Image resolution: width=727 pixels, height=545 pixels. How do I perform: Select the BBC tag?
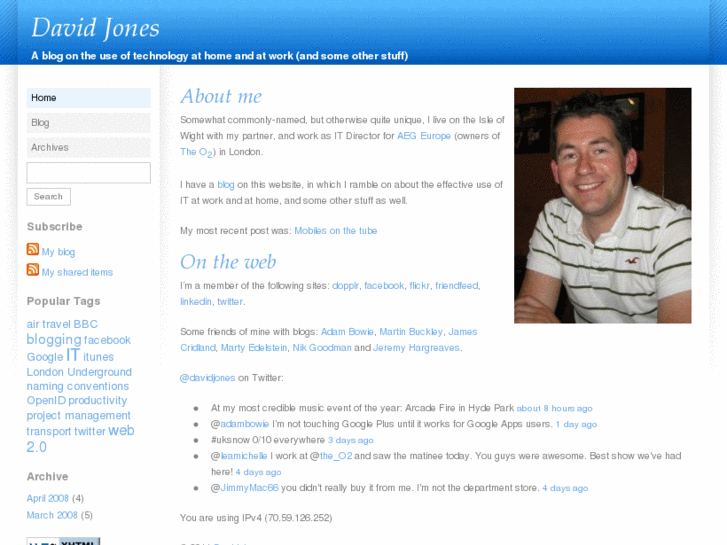[x=85, y=324]
